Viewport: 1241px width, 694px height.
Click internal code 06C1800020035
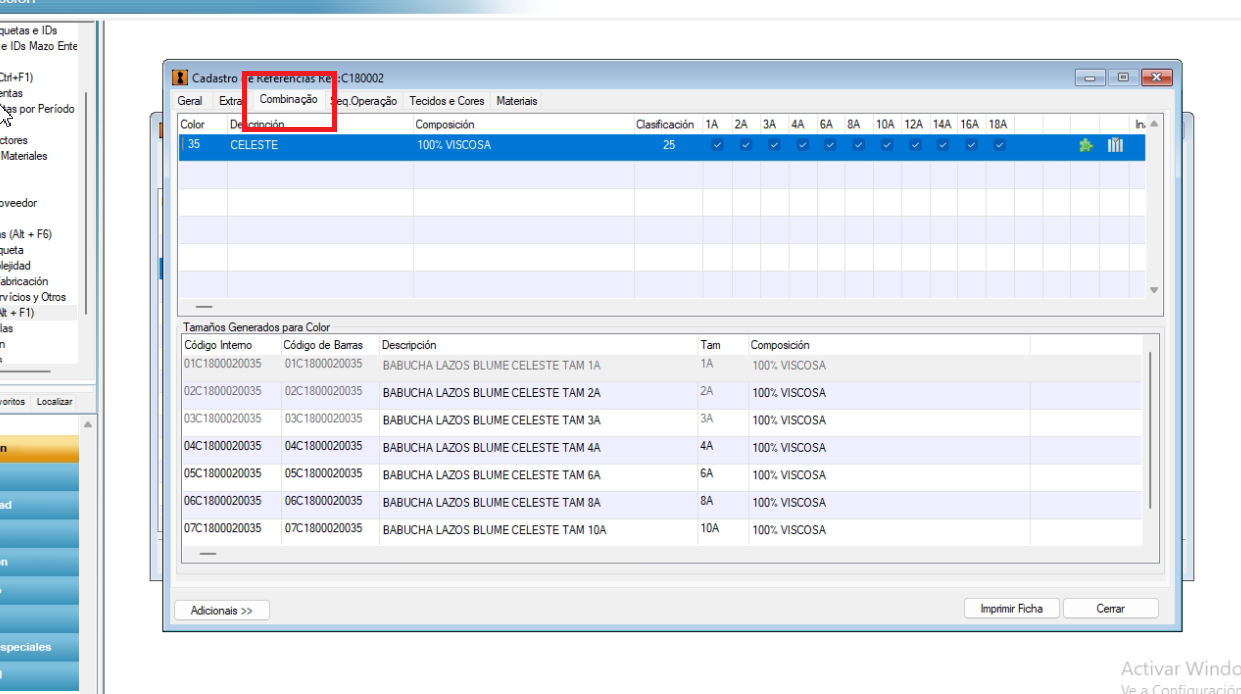click(x=223, y=502)
